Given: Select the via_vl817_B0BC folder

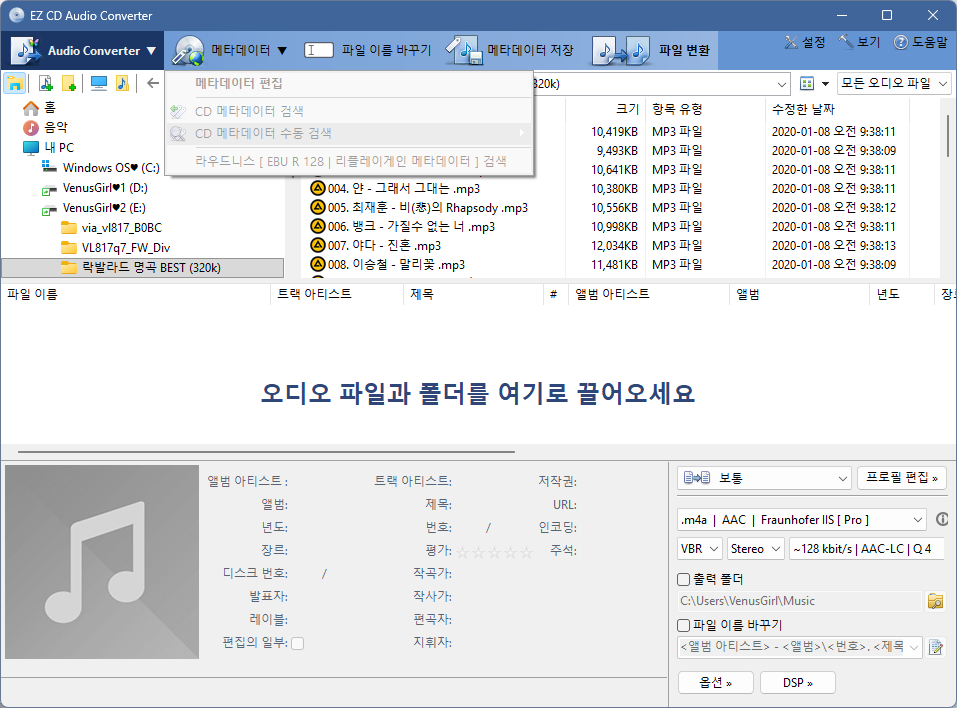Looking at the screenshot, I should 112,228.
